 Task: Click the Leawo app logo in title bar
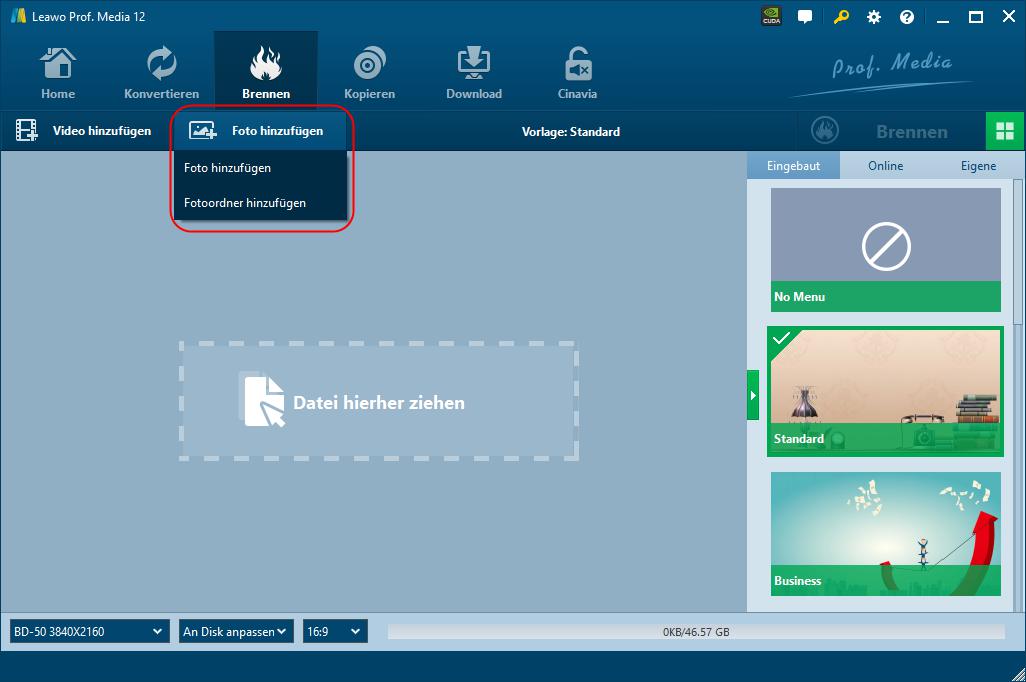pos(18,16)
